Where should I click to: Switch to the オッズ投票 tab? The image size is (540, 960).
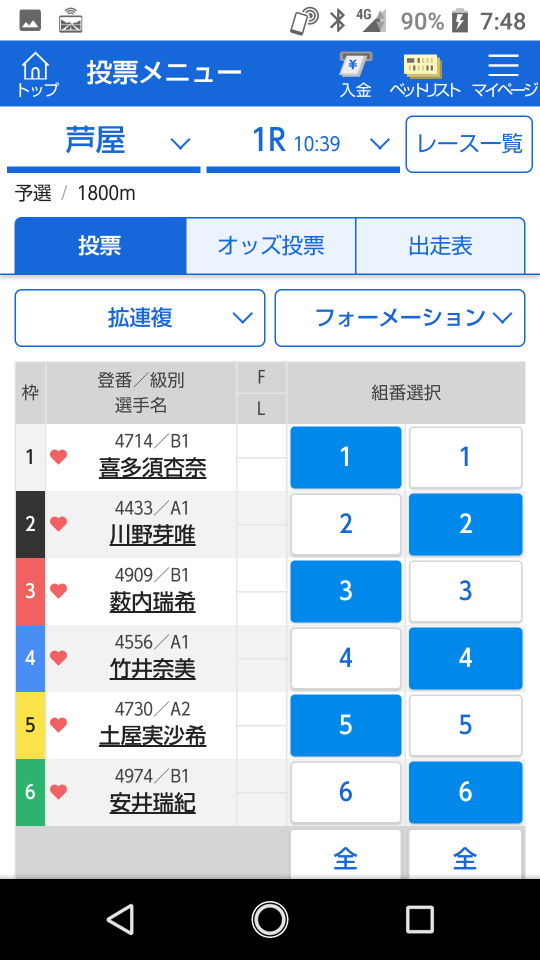271,246
